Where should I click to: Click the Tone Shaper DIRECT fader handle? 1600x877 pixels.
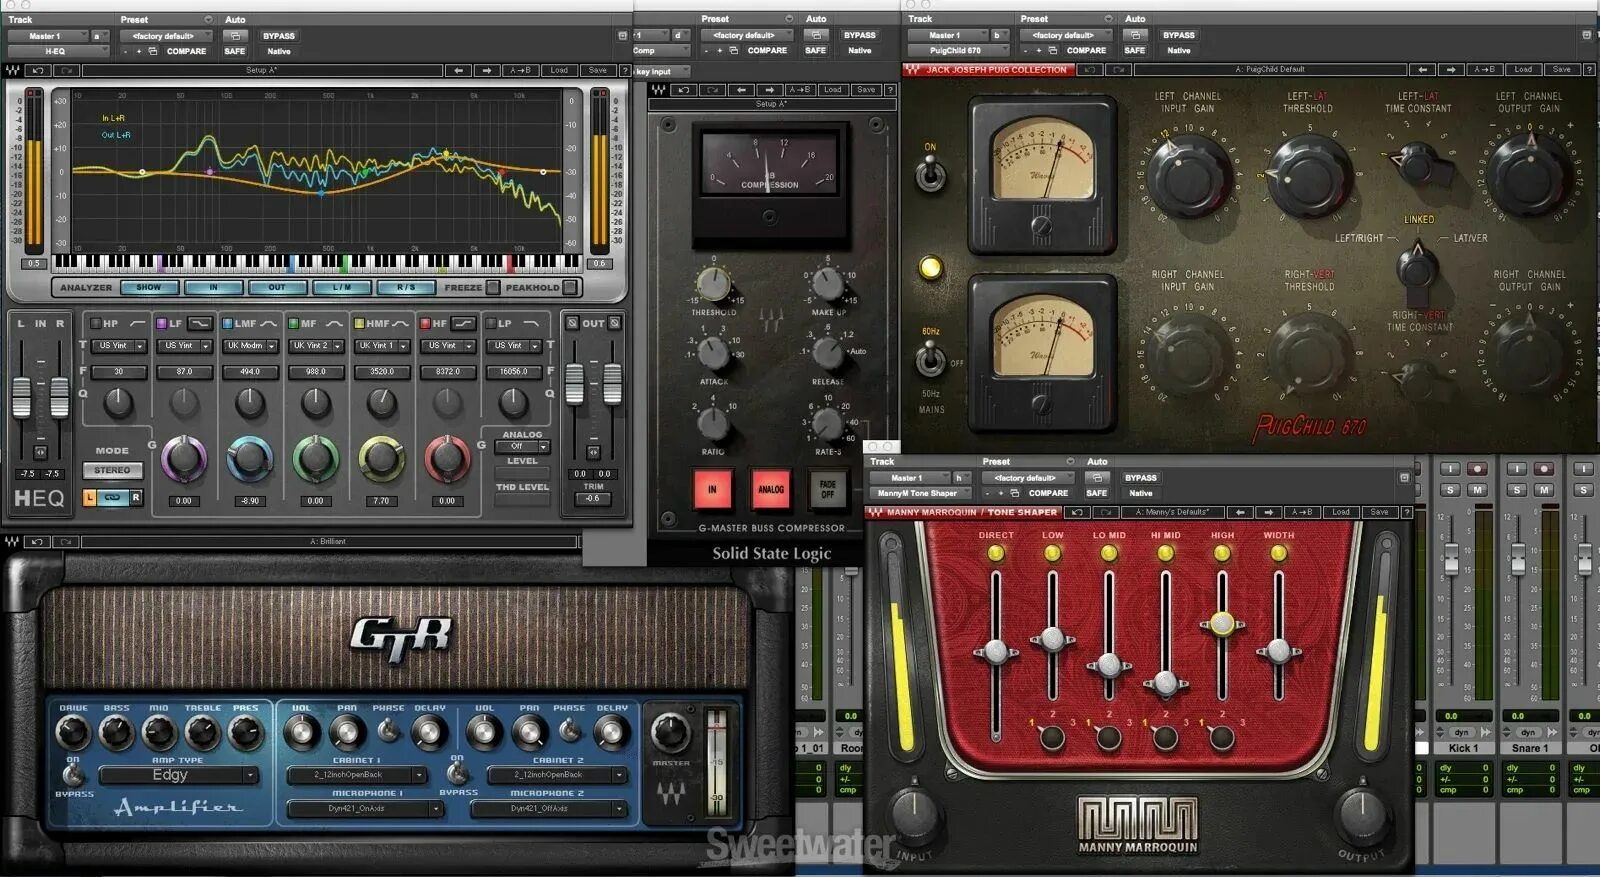pyautogui.click(x=996, y=652)
